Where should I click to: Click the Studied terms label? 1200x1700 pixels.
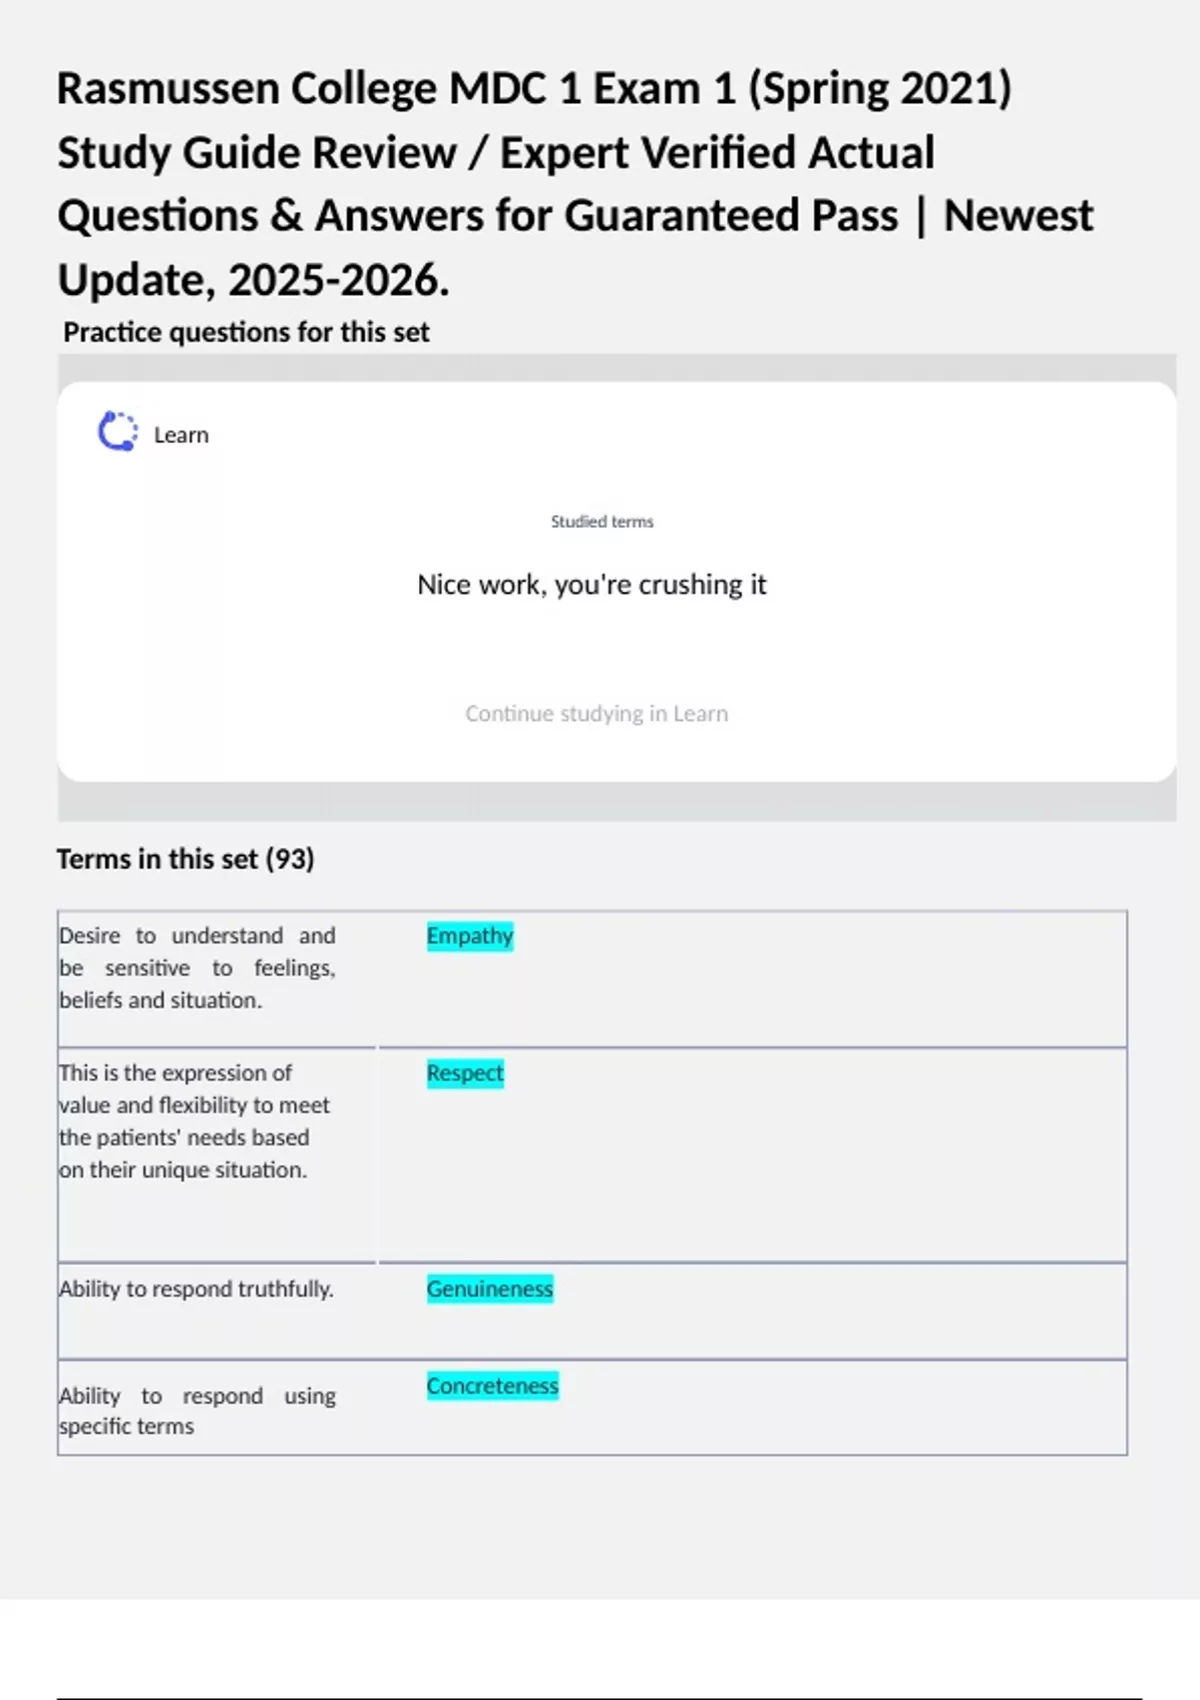pos(602,521)
